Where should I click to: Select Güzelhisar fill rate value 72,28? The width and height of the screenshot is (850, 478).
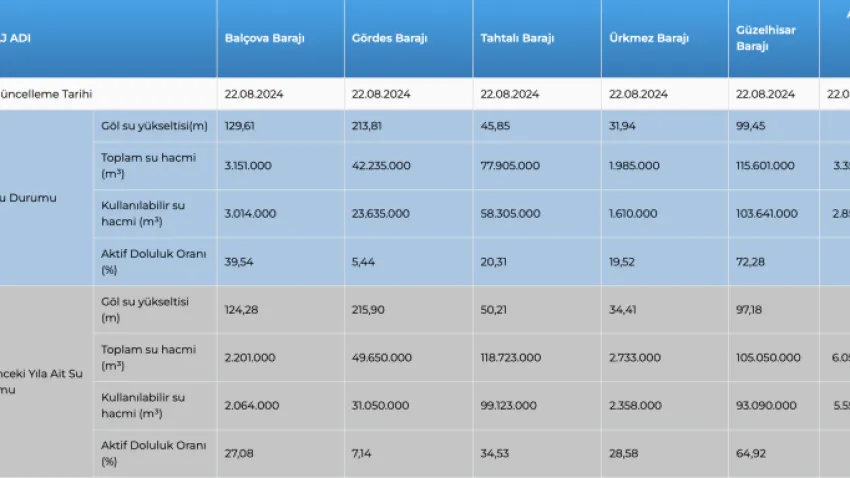(751, 261)
